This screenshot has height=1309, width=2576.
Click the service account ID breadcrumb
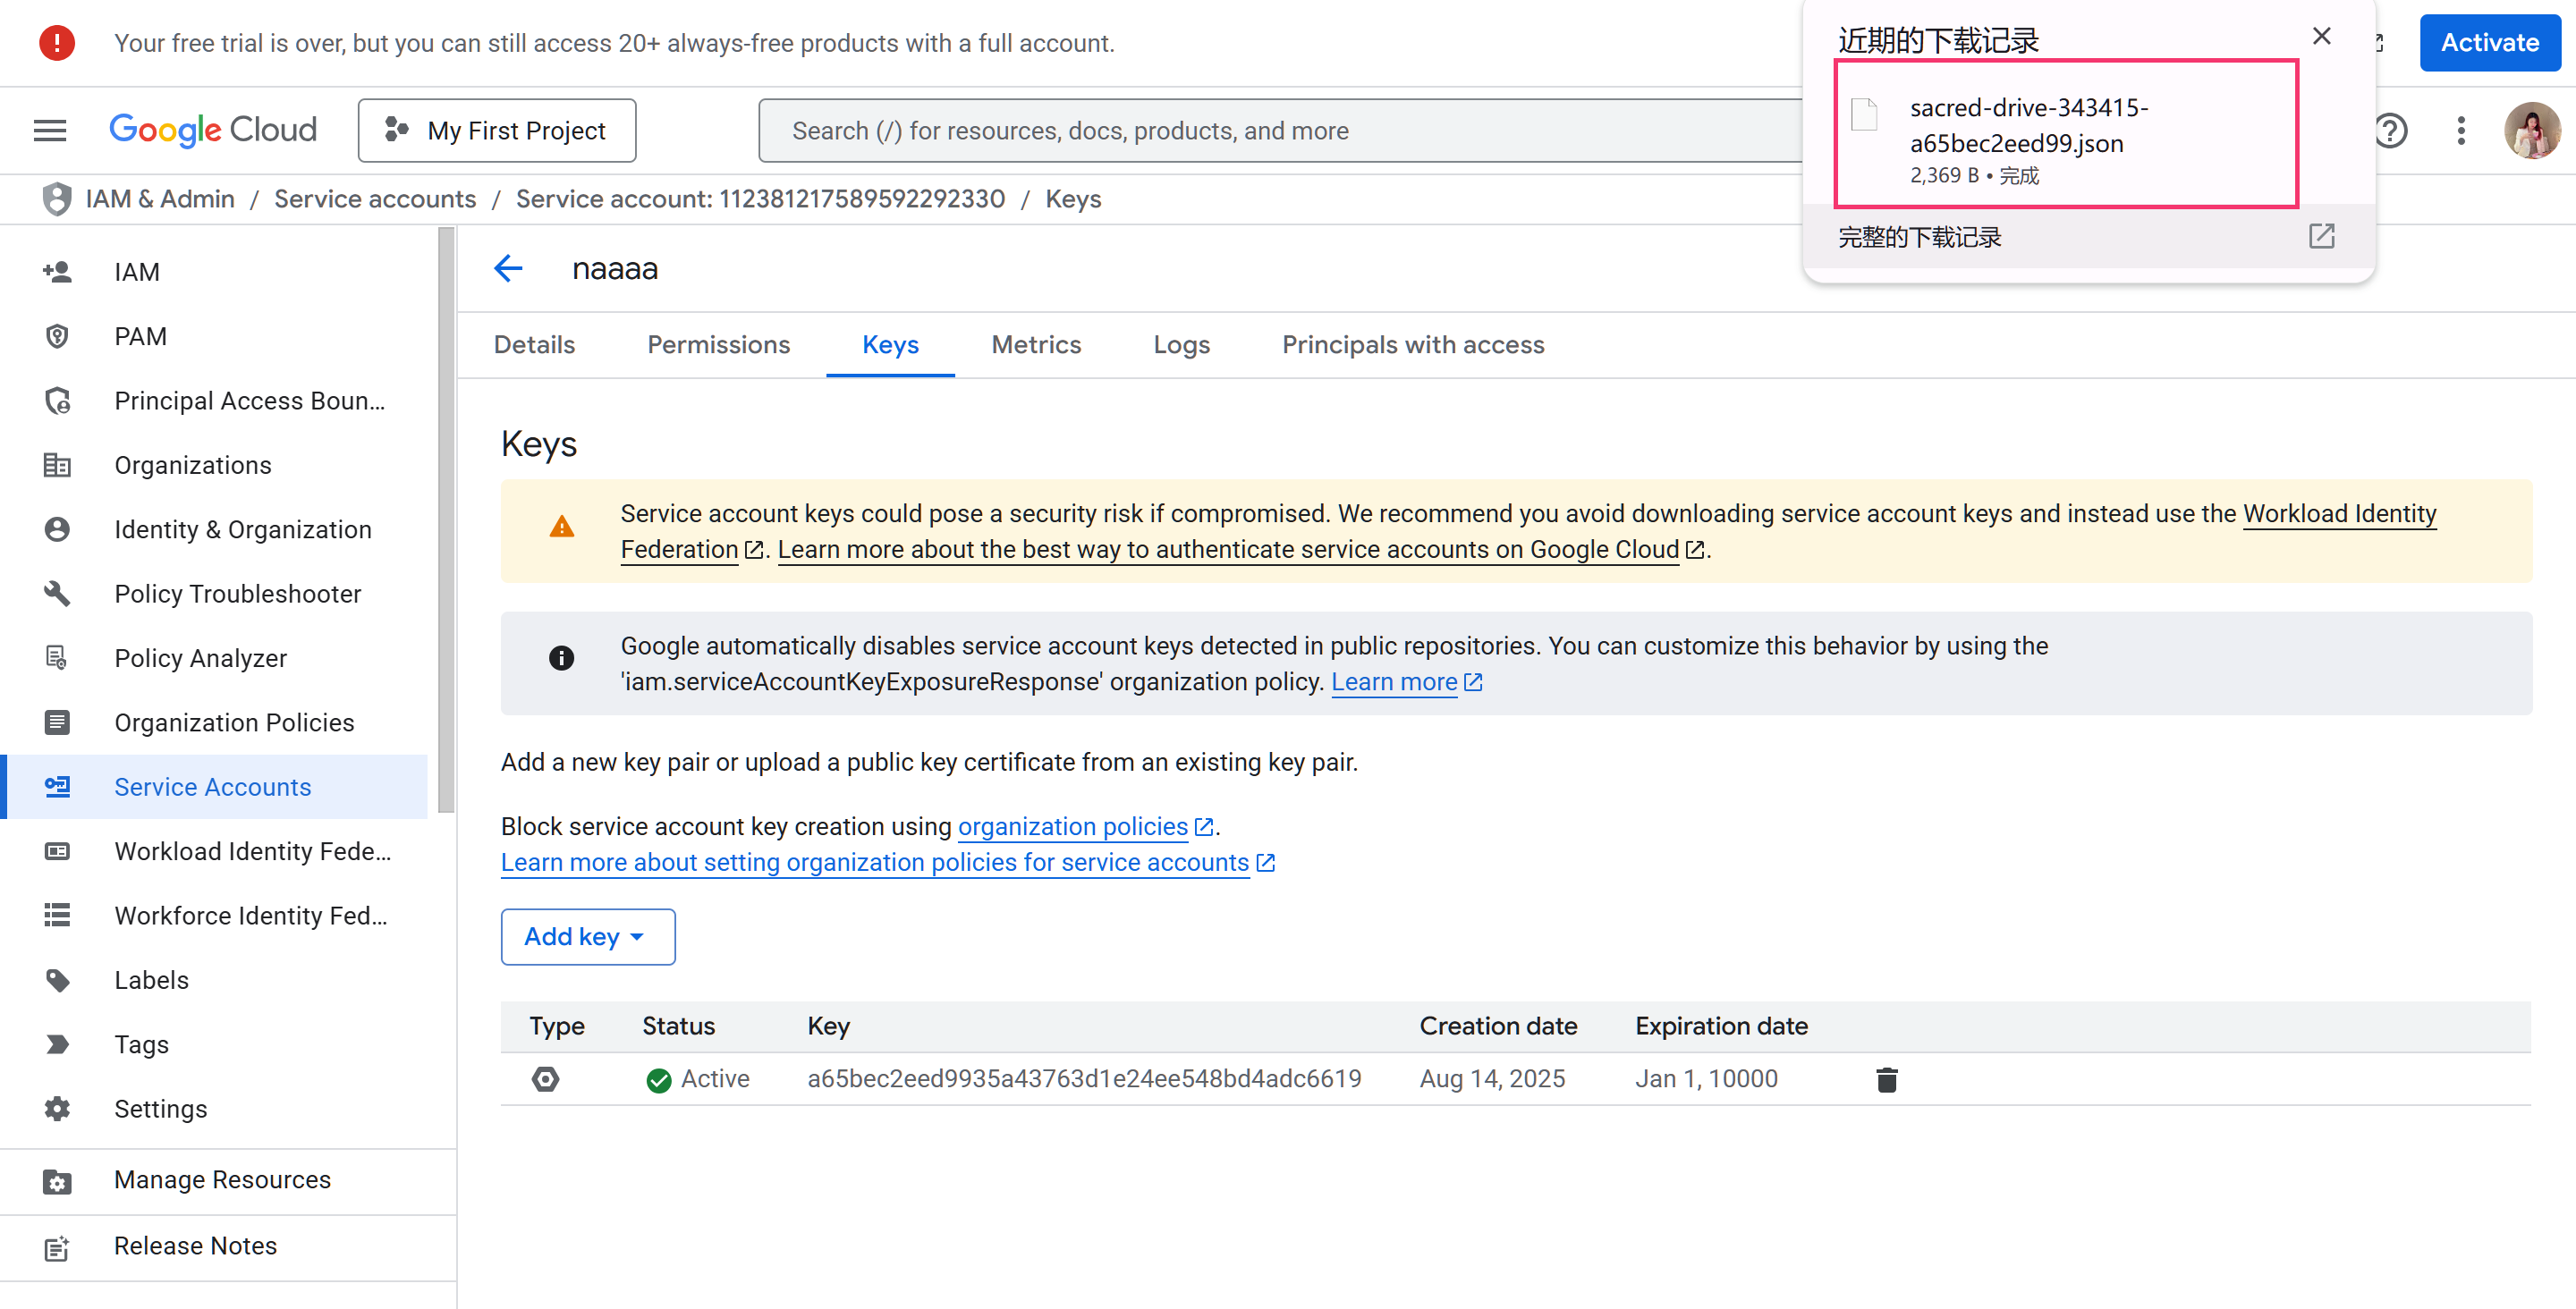(x=760, y=199)
